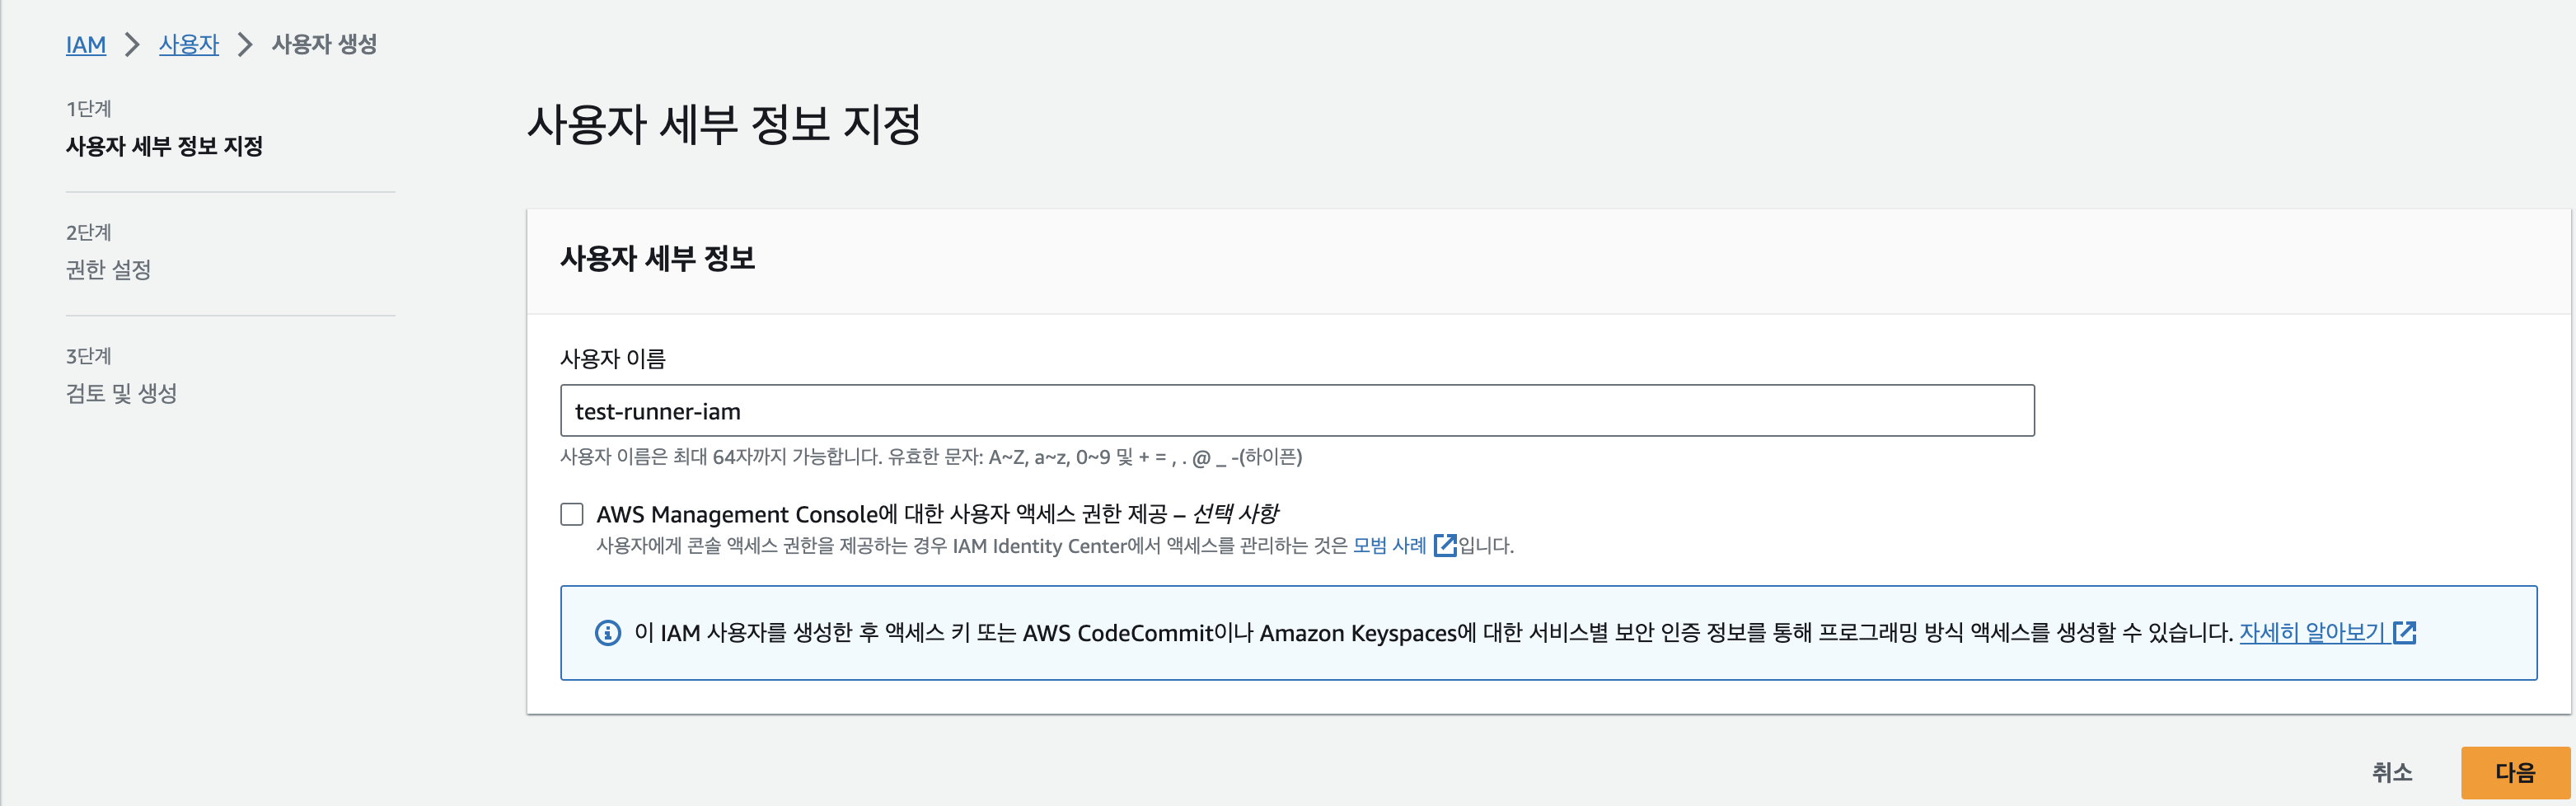Click the username helper text below input
Image resolution: width=2576 pixels, height=806 pixels.
click(x=930, y=457)
